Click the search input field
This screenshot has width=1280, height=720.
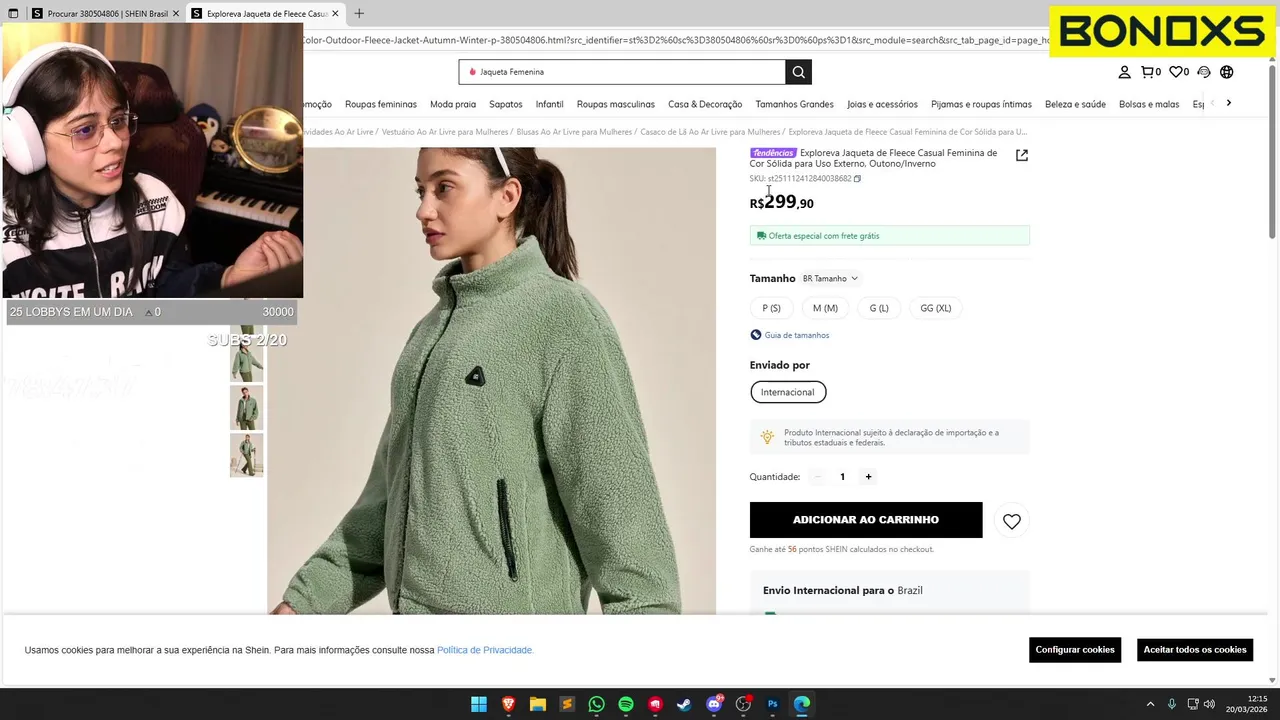[622, 72]
